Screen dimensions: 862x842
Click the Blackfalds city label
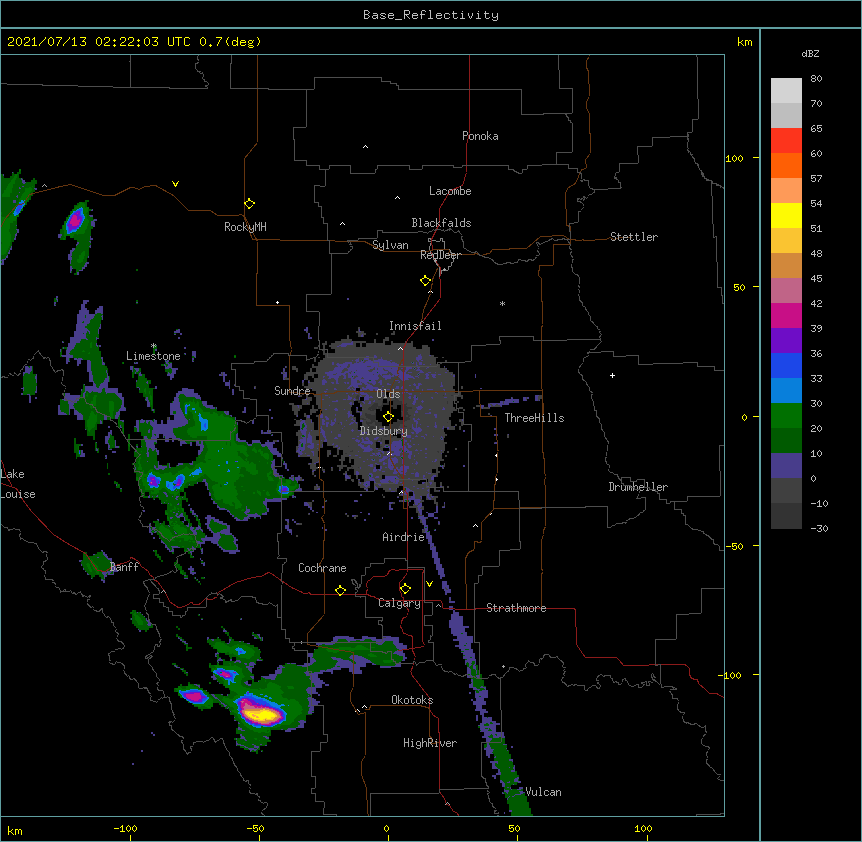[x=441, y=223]
